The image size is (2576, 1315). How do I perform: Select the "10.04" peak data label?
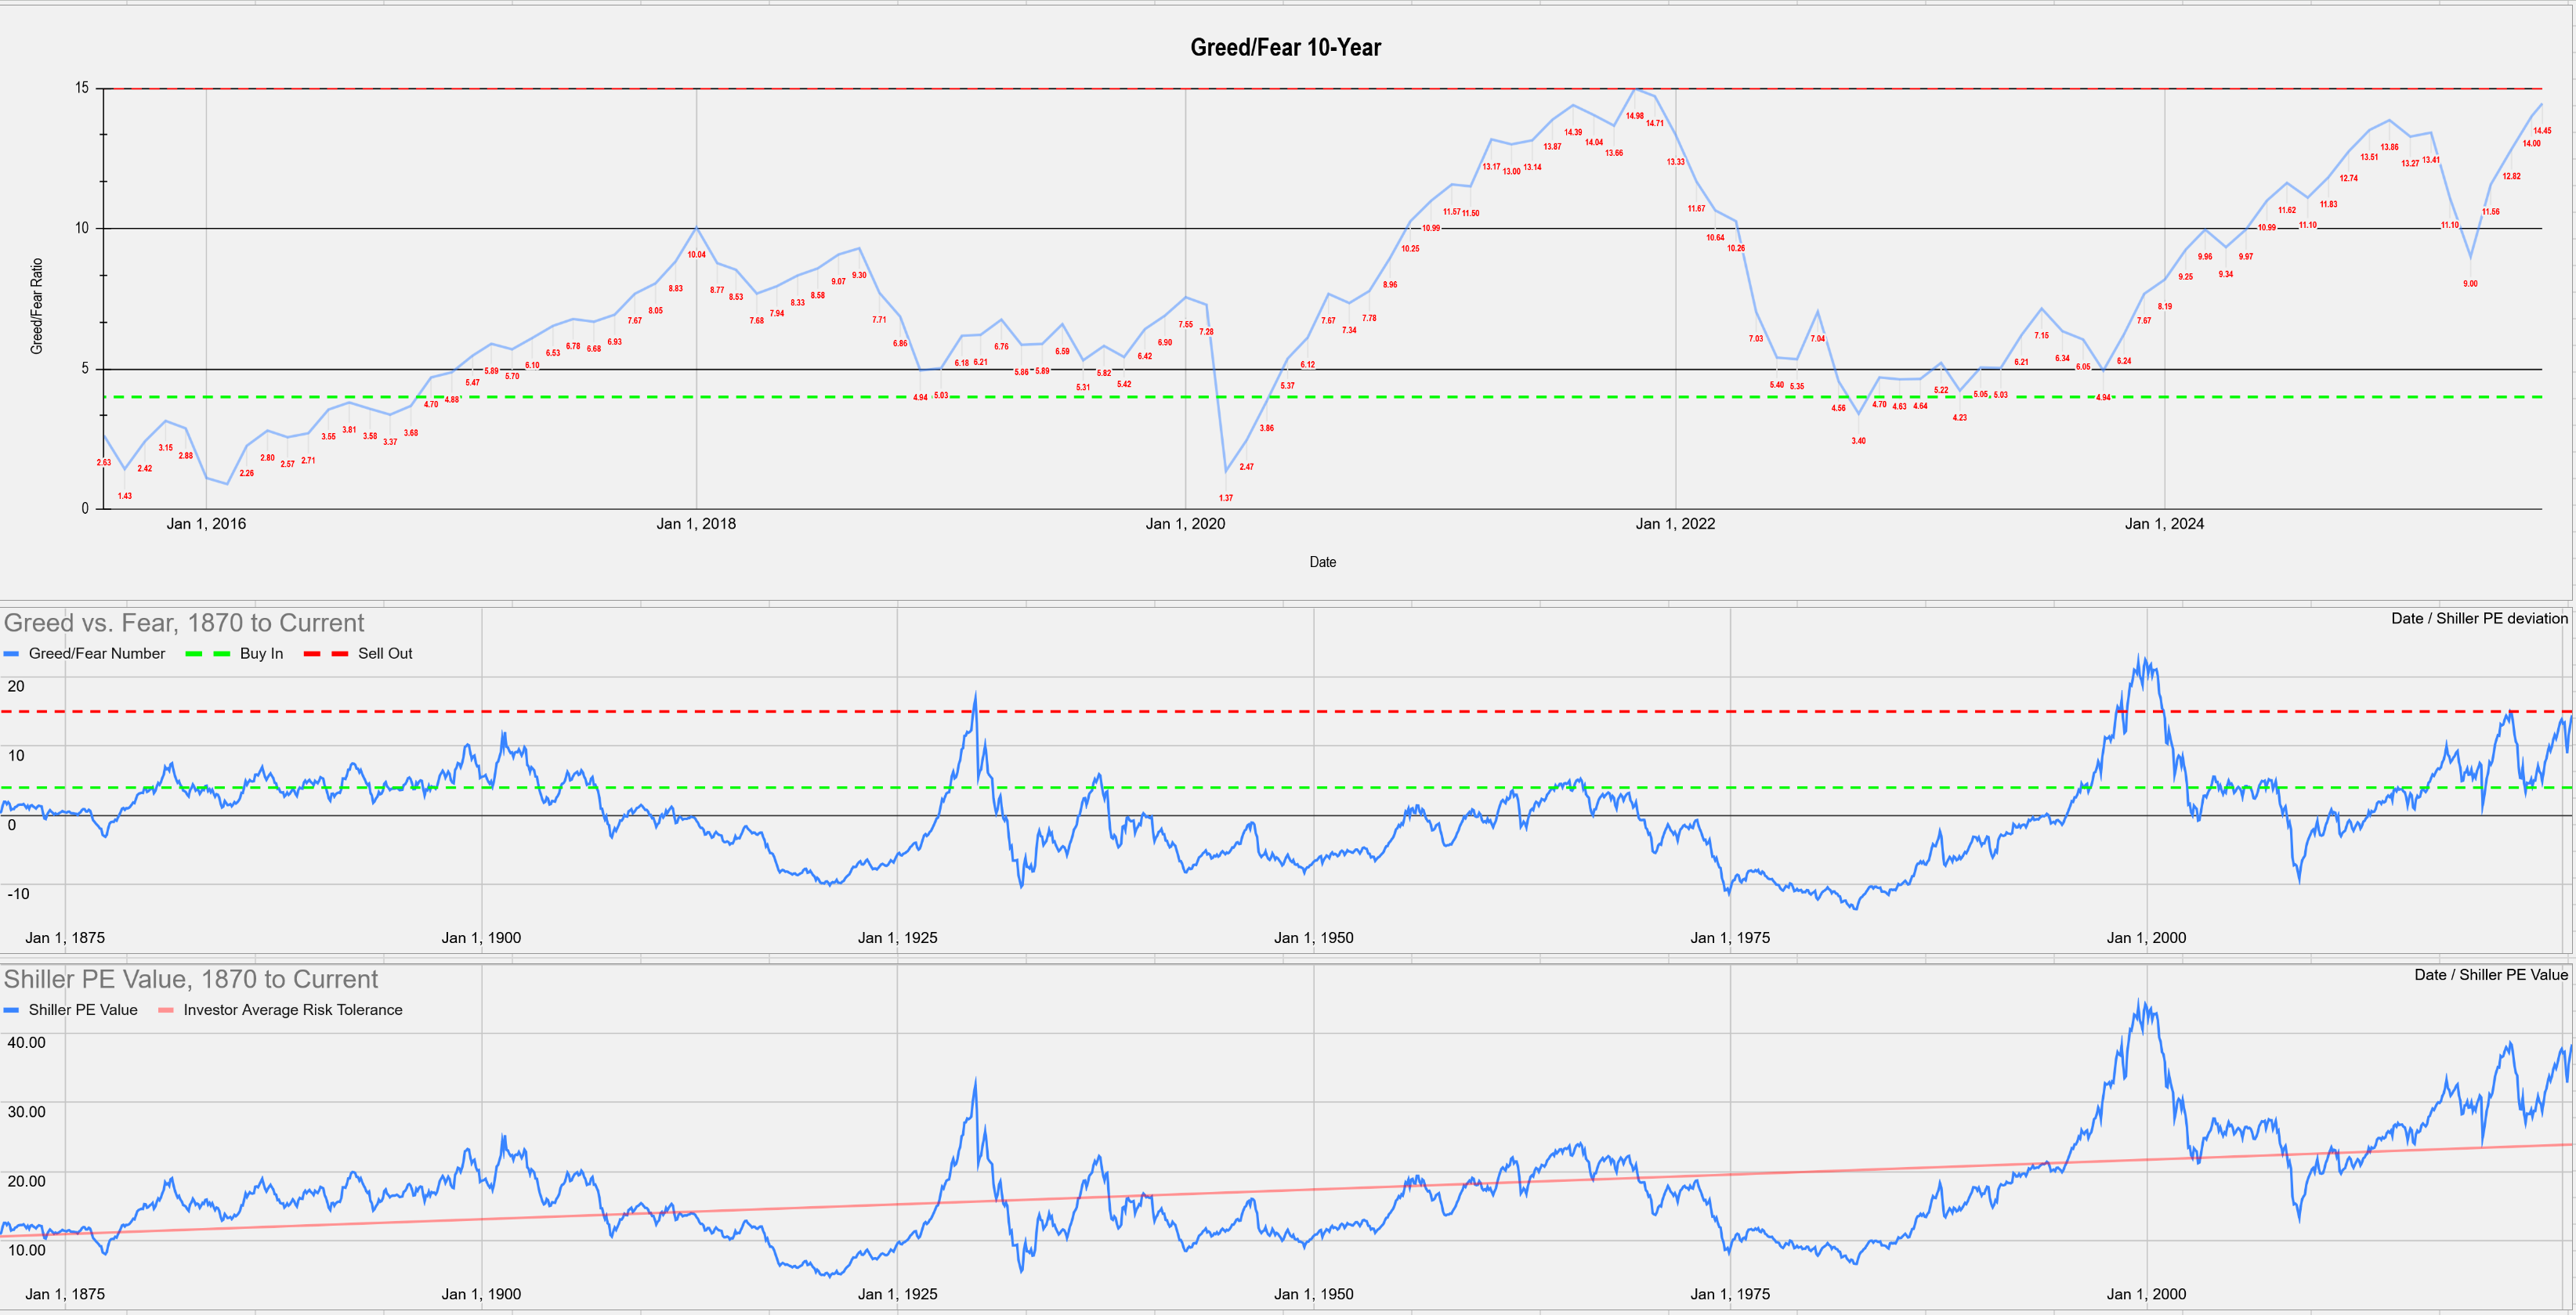coord(697,255)
